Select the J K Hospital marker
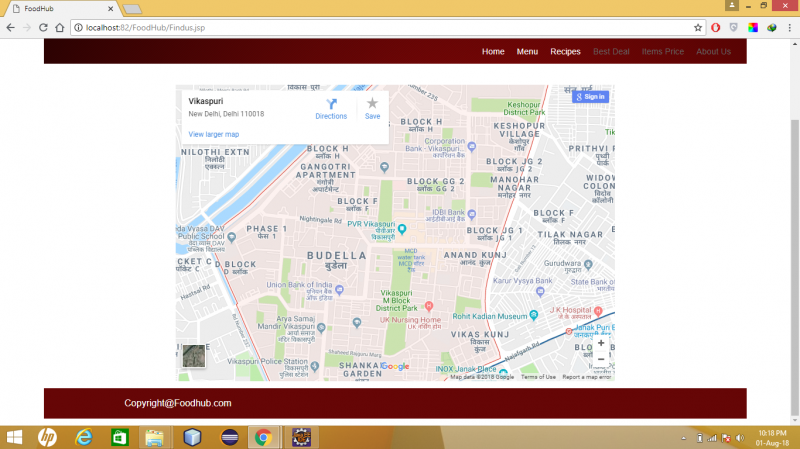Screen dimensions: 800x449 598,311
